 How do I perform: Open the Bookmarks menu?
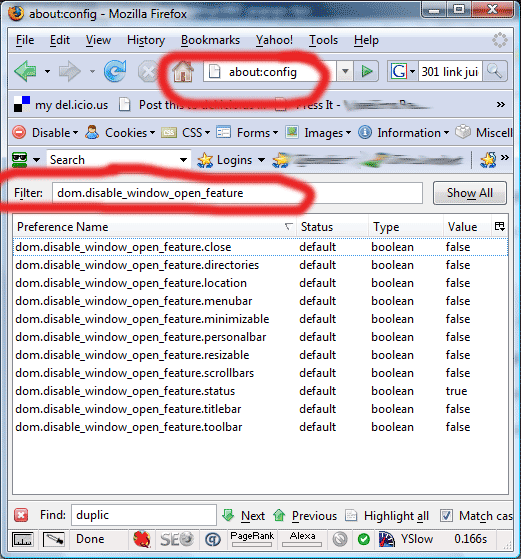pos(210,40)
